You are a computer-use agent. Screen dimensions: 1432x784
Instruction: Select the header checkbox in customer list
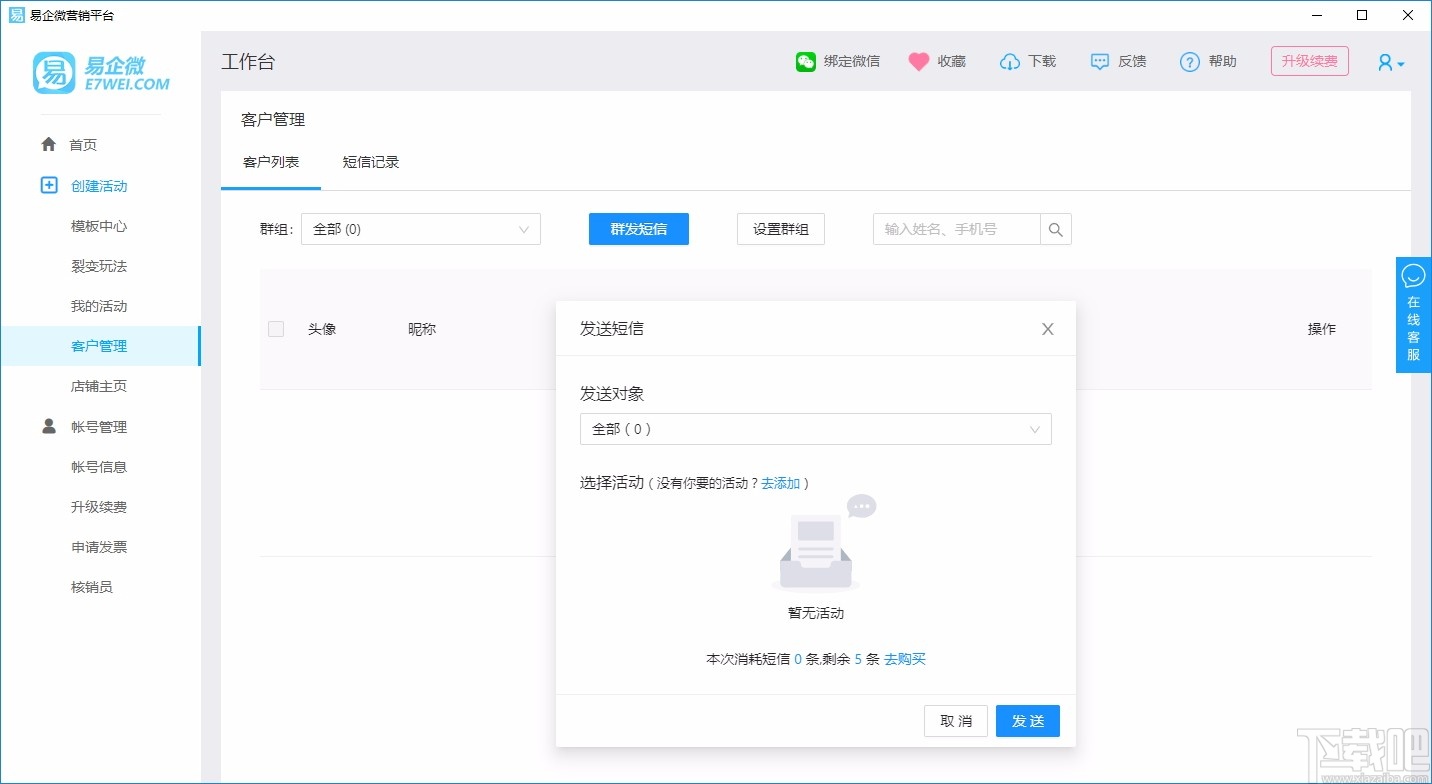[x=276, y=328]
